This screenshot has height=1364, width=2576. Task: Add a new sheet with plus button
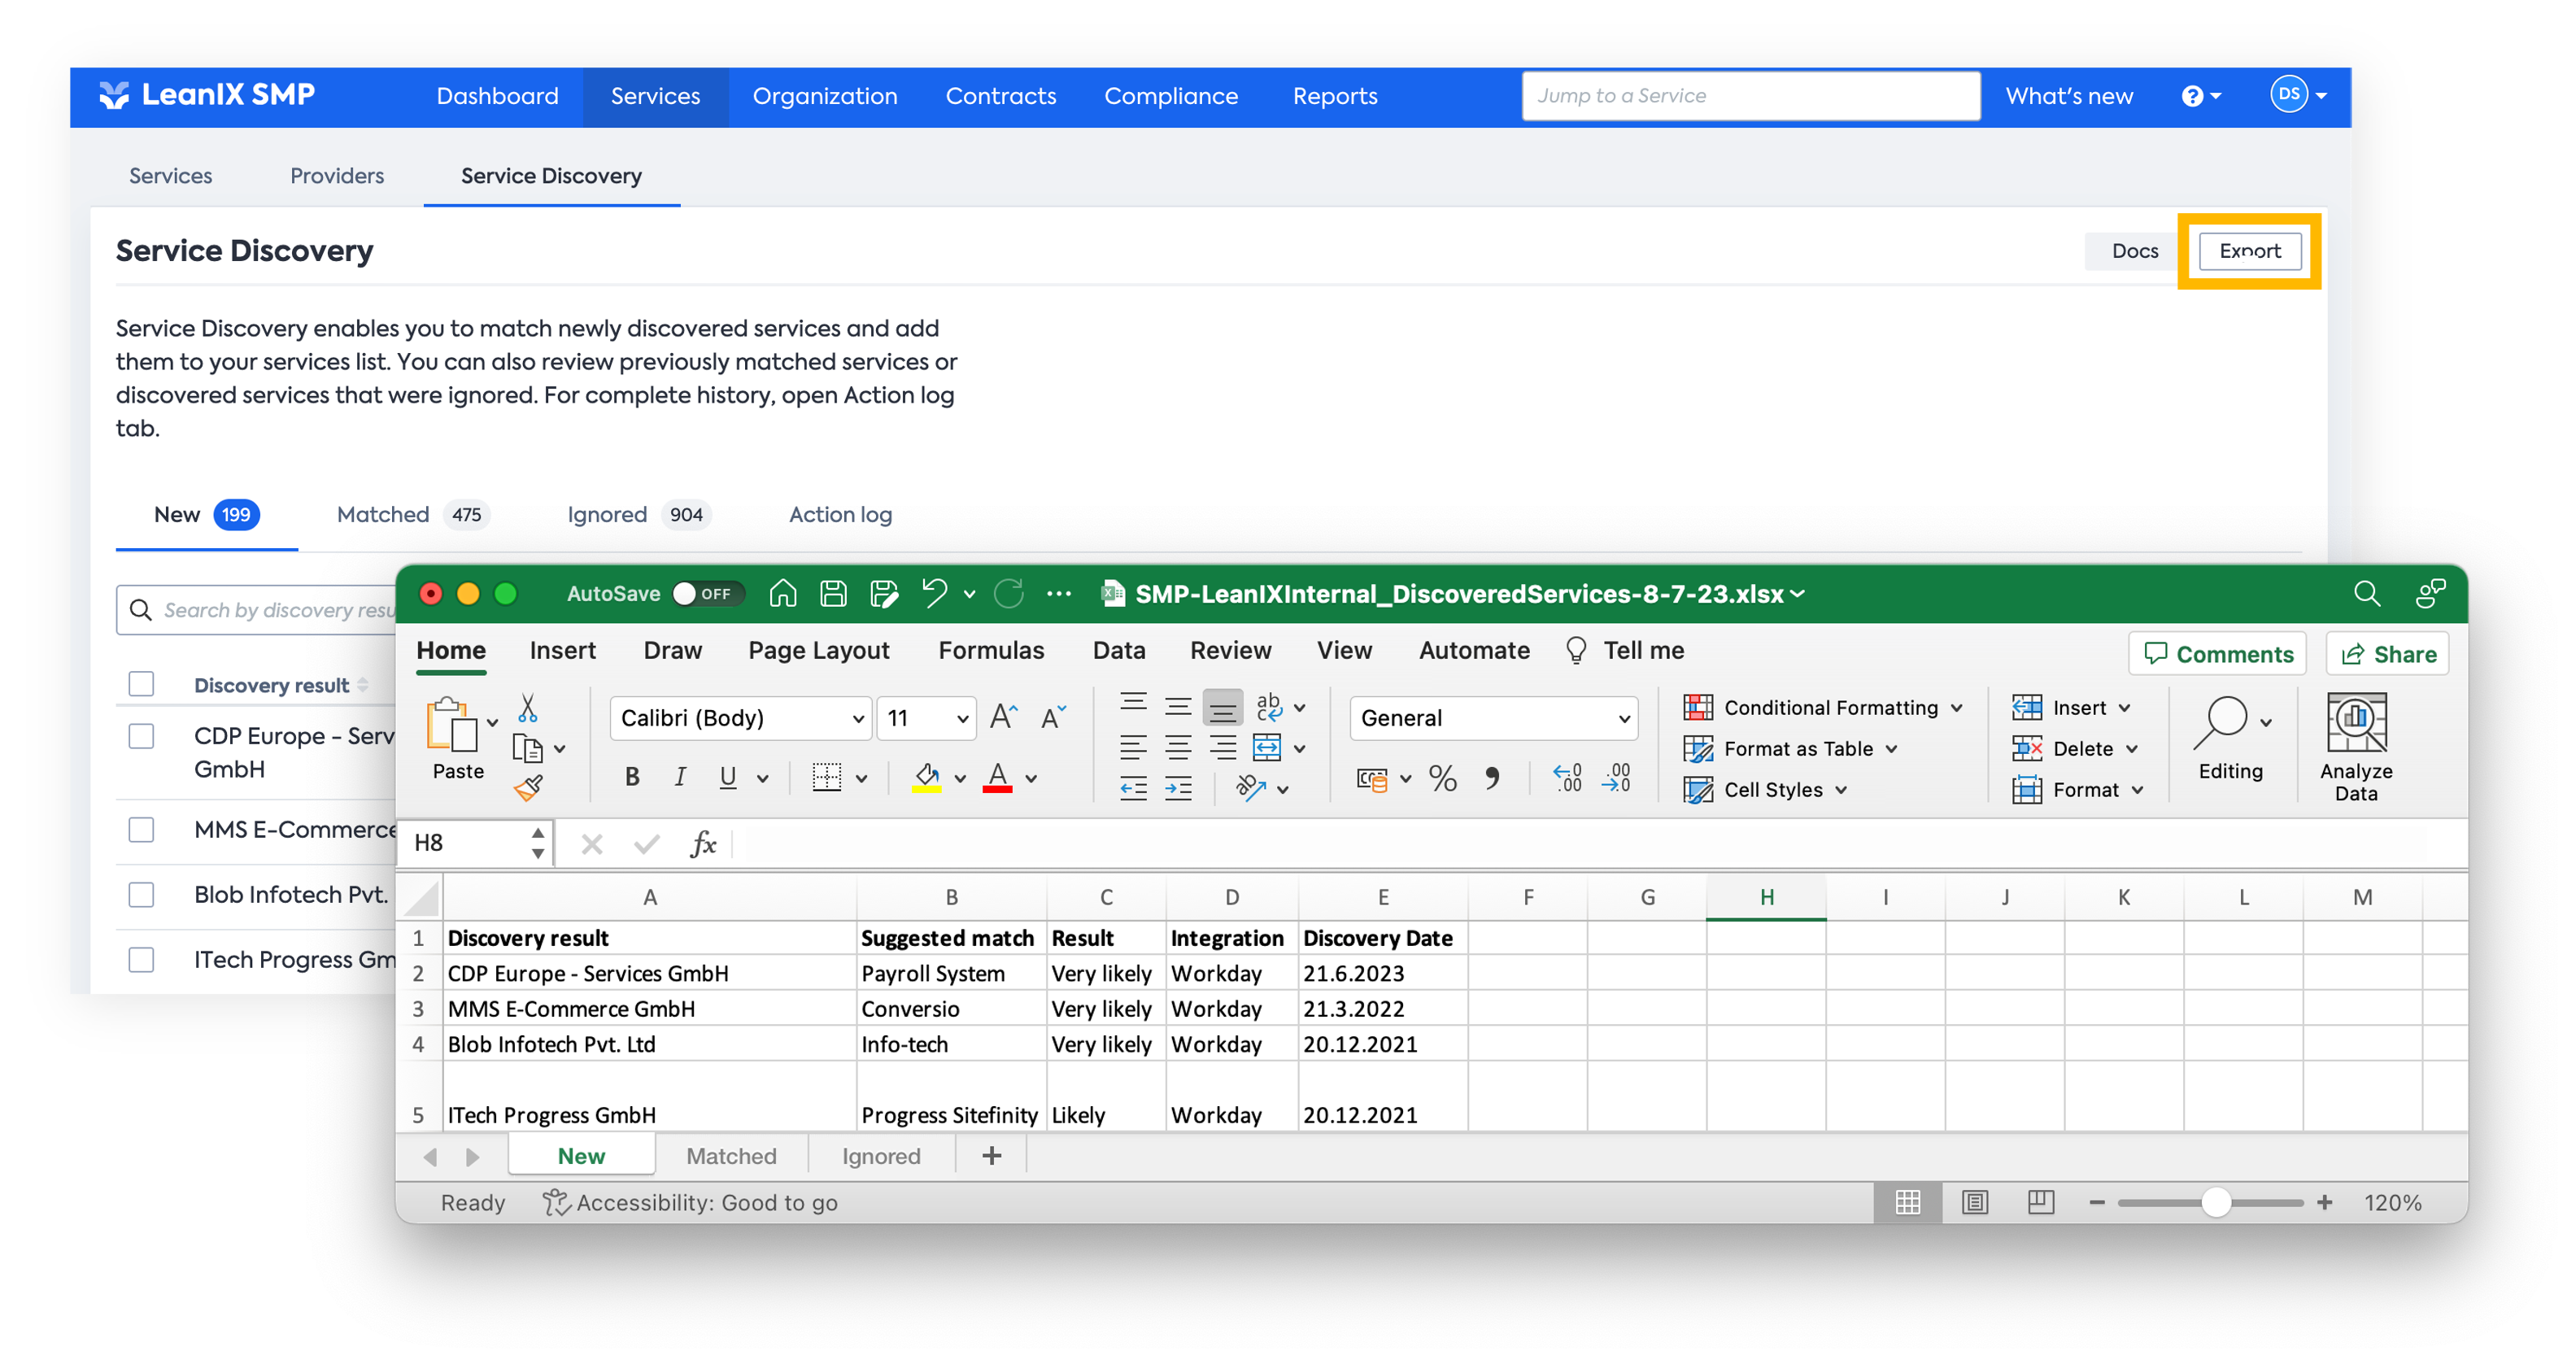point(991,1156)
